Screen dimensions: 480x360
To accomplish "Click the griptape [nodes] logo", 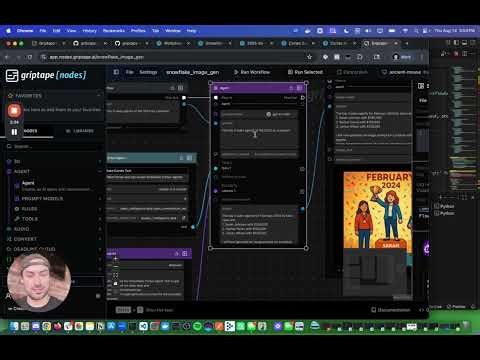I will (46, 75).
